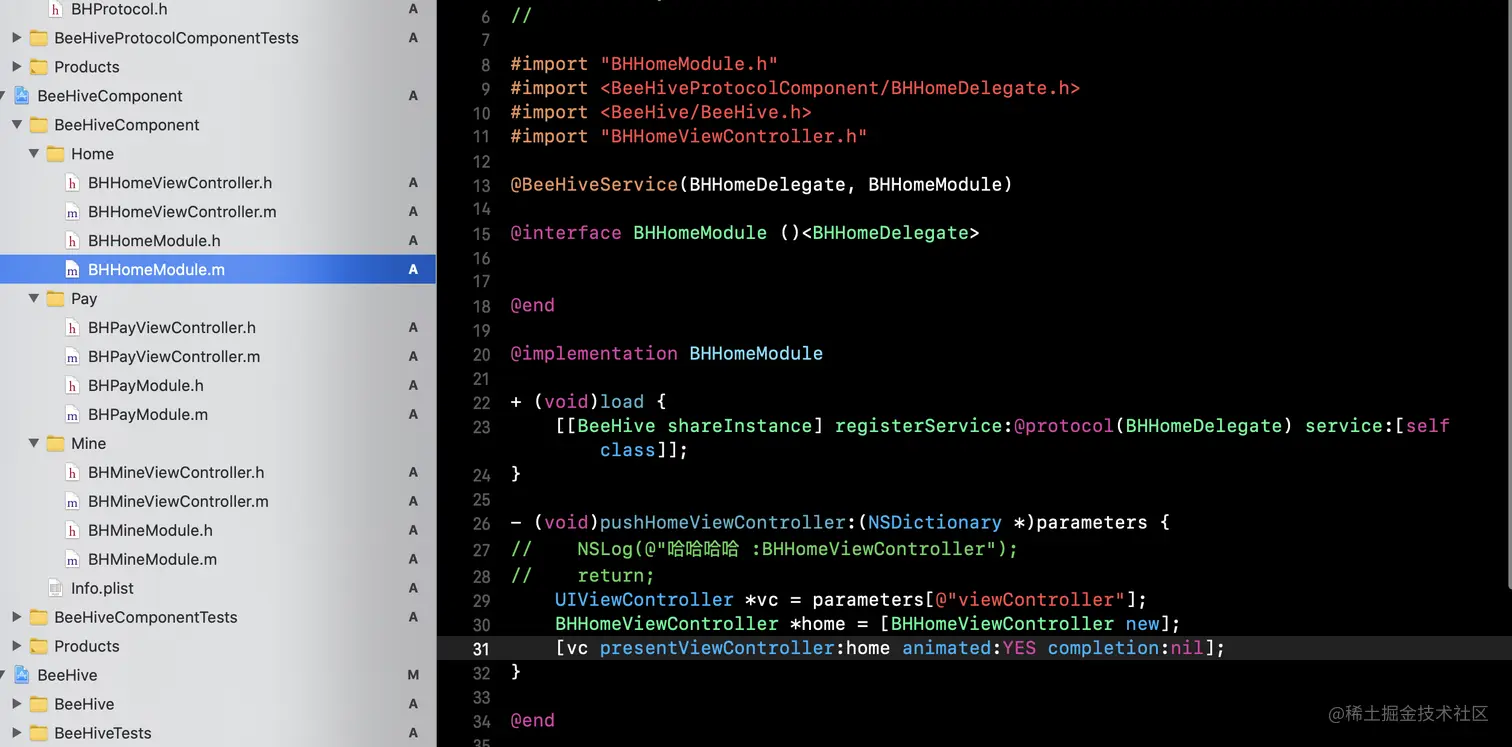1512x747 pixels.
Task: Click the M status badge beside BeeHive project
Action: point(413,675)
